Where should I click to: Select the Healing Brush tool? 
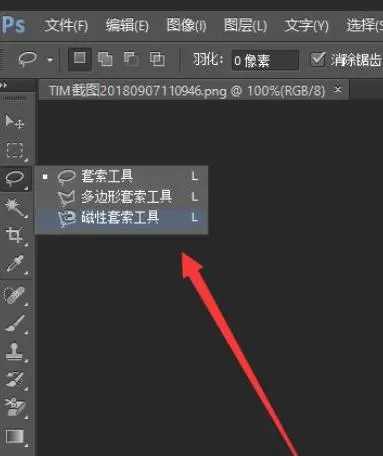click(15, 295)
